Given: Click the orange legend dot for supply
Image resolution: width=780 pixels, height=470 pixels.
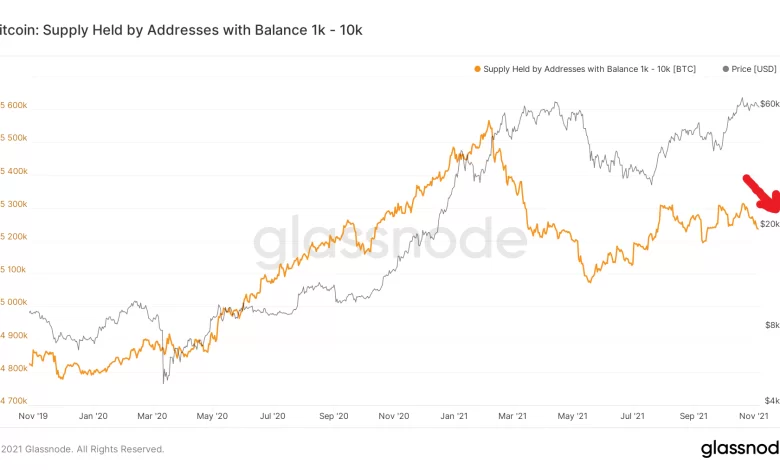Looking at the screenshot, I should 476,70.
